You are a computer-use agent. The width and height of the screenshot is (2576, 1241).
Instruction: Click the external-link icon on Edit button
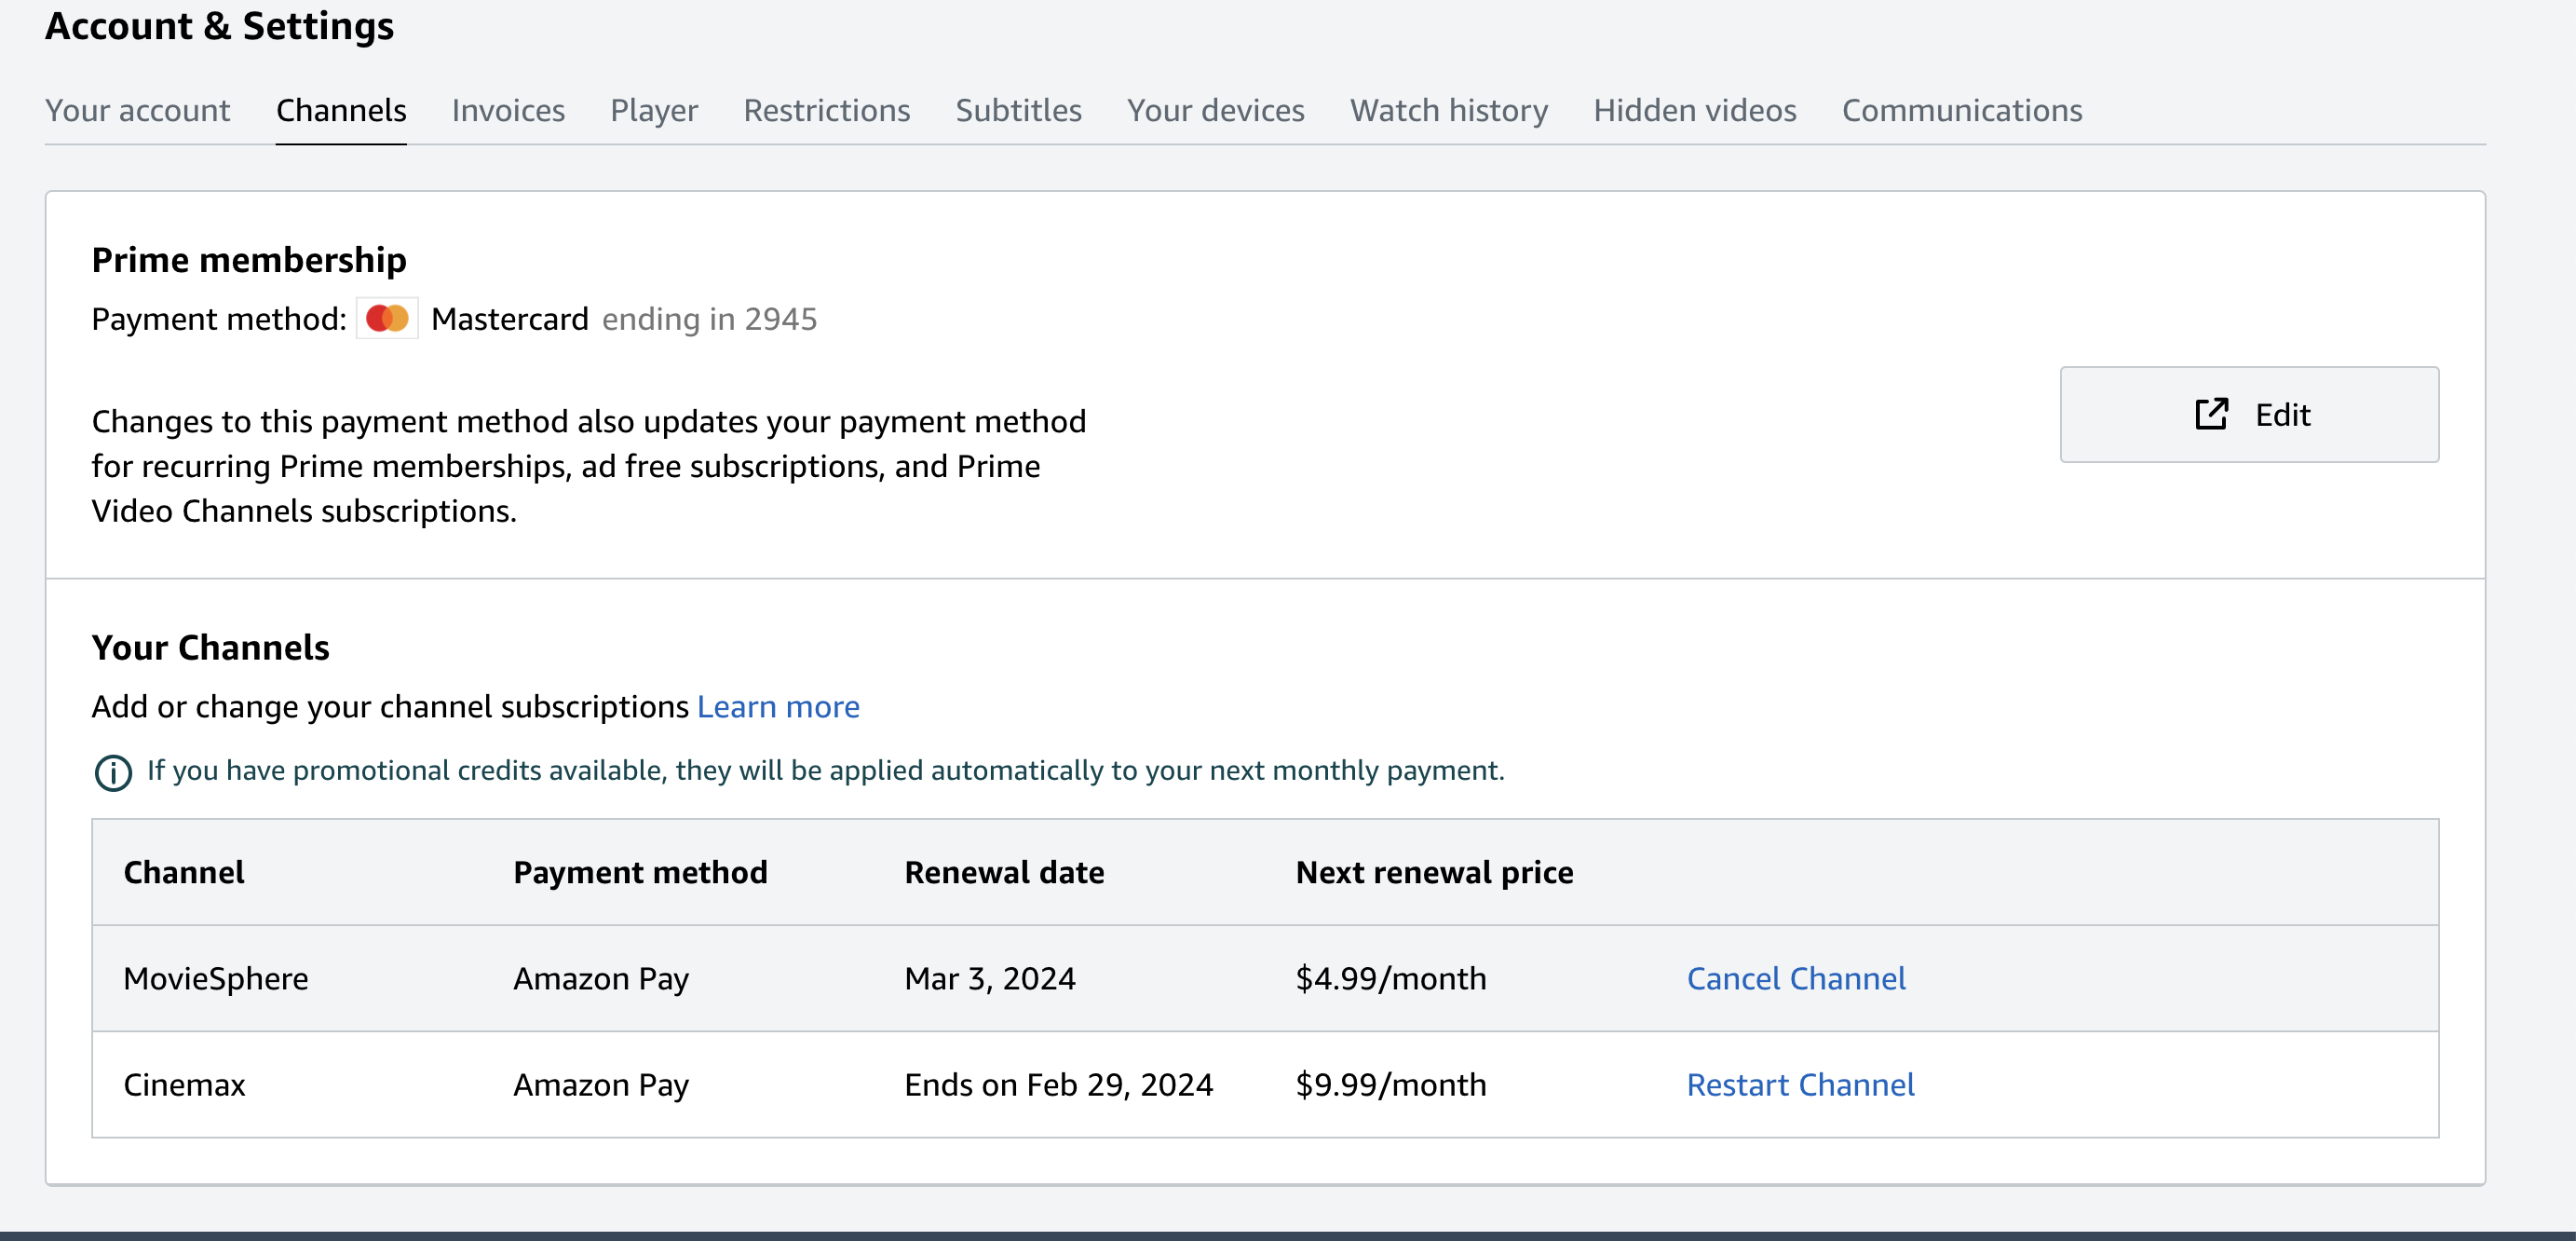[2211, 414]
